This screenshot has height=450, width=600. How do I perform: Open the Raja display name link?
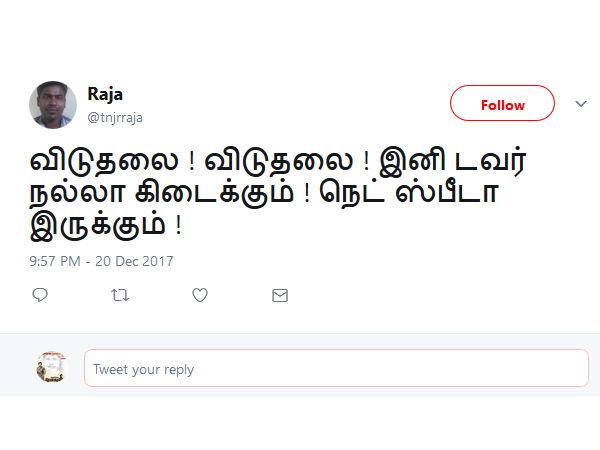pyautogui.click(x=106, y=96)
